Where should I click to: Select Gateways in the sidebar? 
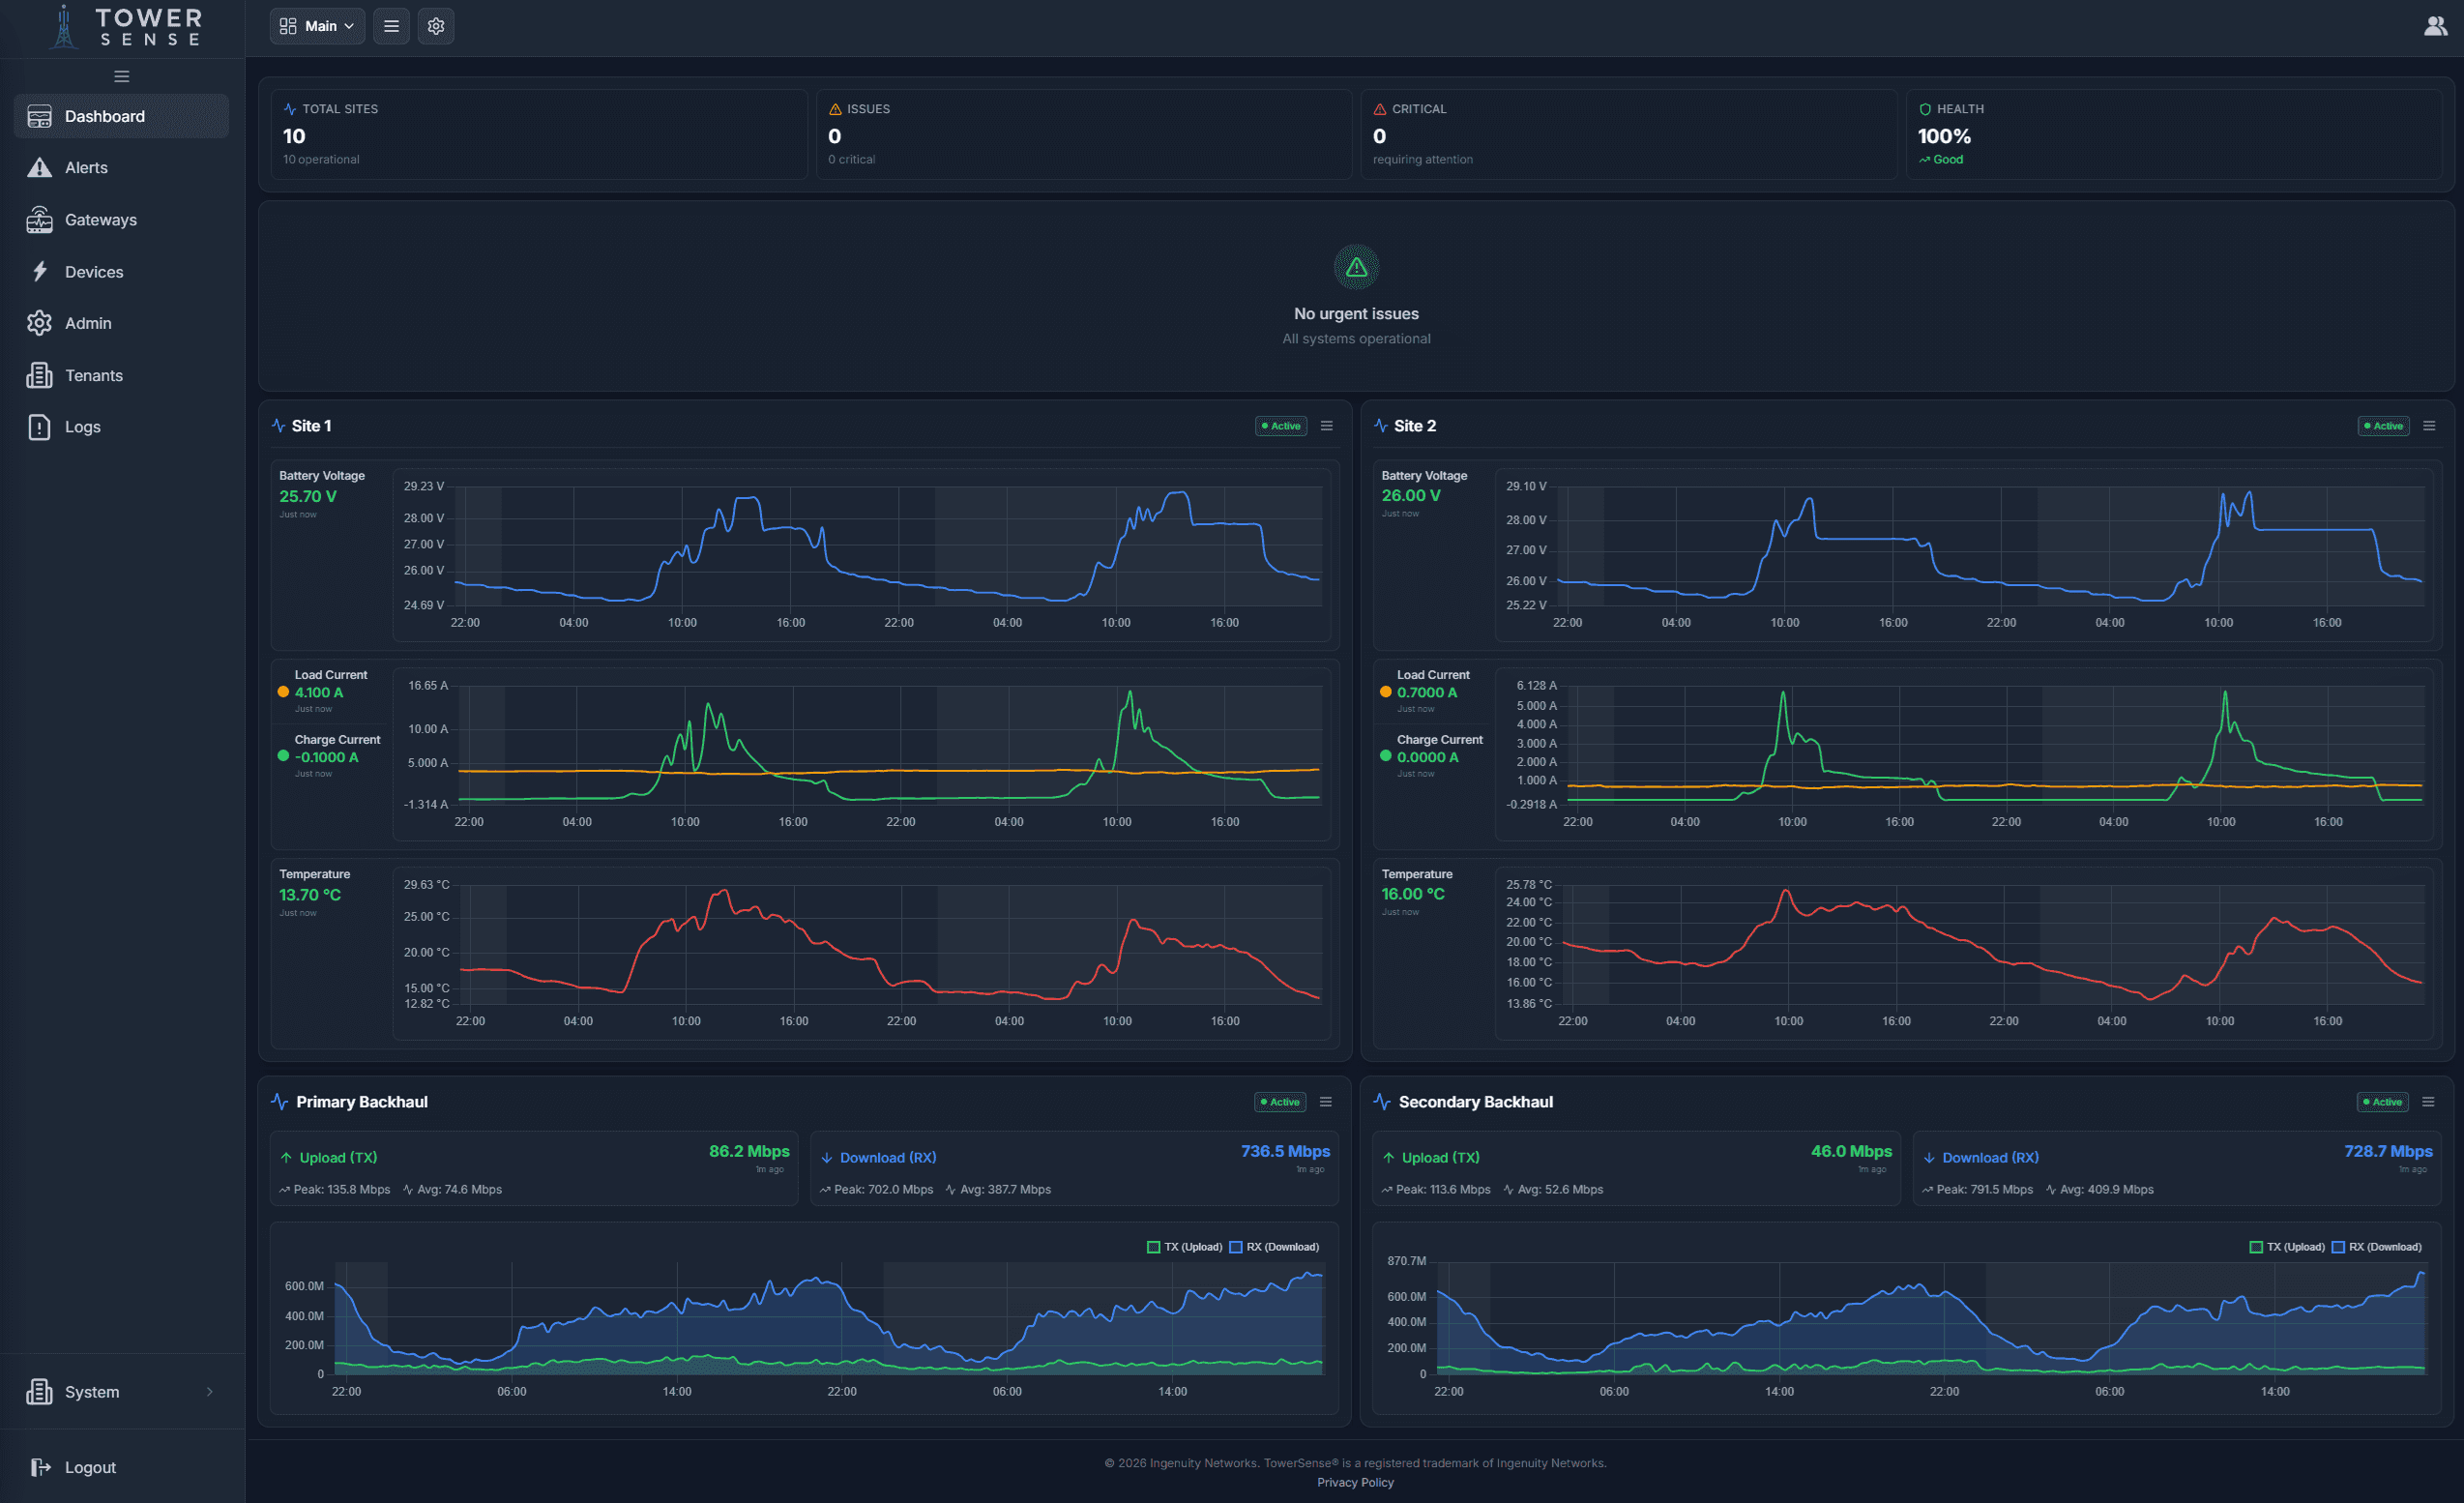[101, 219]
